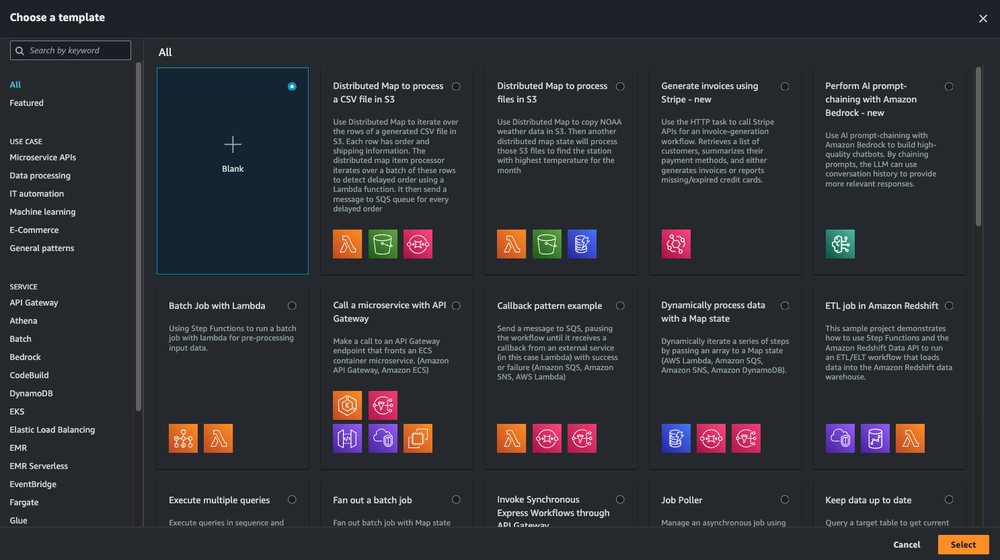Click the SQS icon in Dynamically process data card
1000x560 pixels.
(711, 438)
